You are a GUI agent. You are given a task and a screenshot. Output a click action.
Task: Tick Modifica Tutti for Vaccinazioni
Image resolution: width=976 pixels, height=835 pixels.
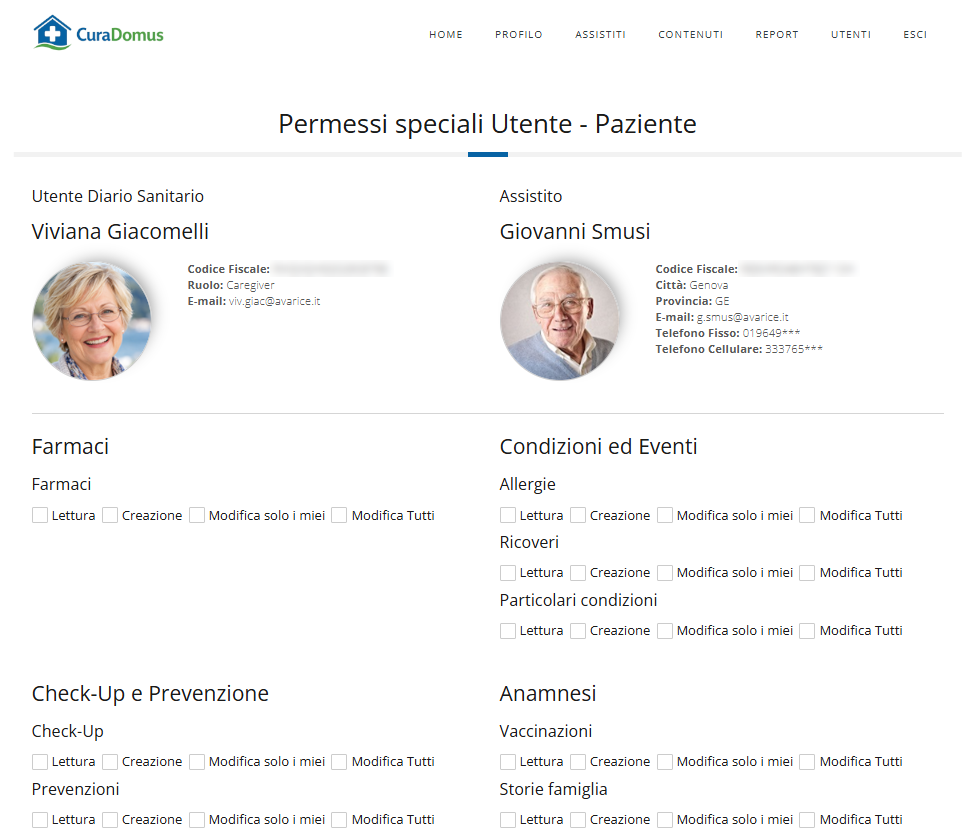pyautogui.click(x=807, y=762)
